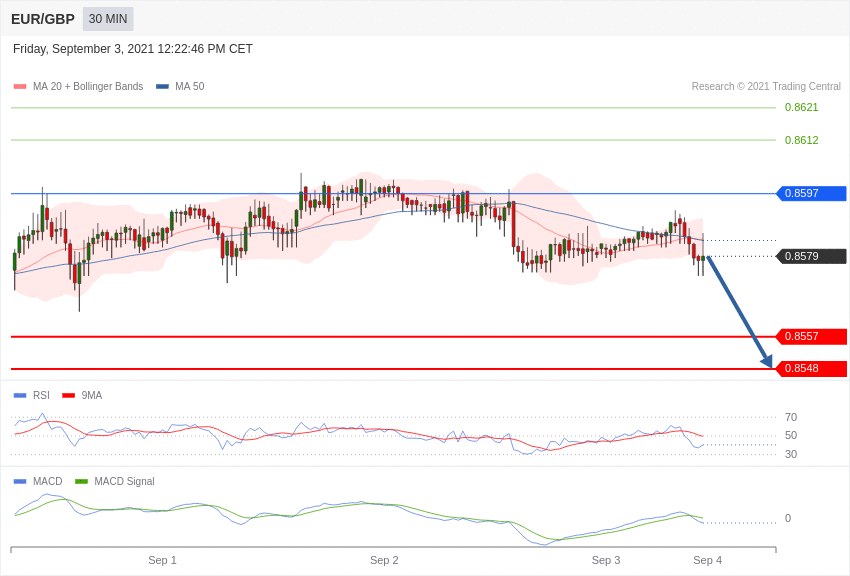Image resolution: width=850 pixels, height=576 pixels.
Task: Click the black 0.8579 current price tag
Action: click(x=812, y=256)
